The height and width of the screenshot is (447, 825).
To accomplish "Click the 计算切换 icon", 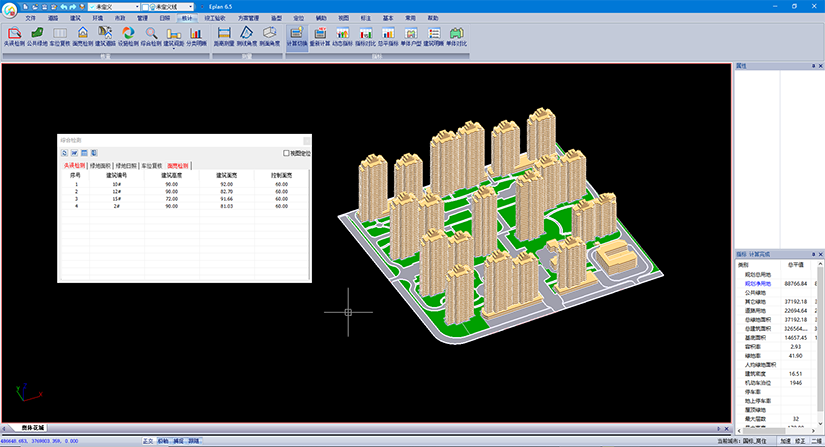I will coord(297,35).
